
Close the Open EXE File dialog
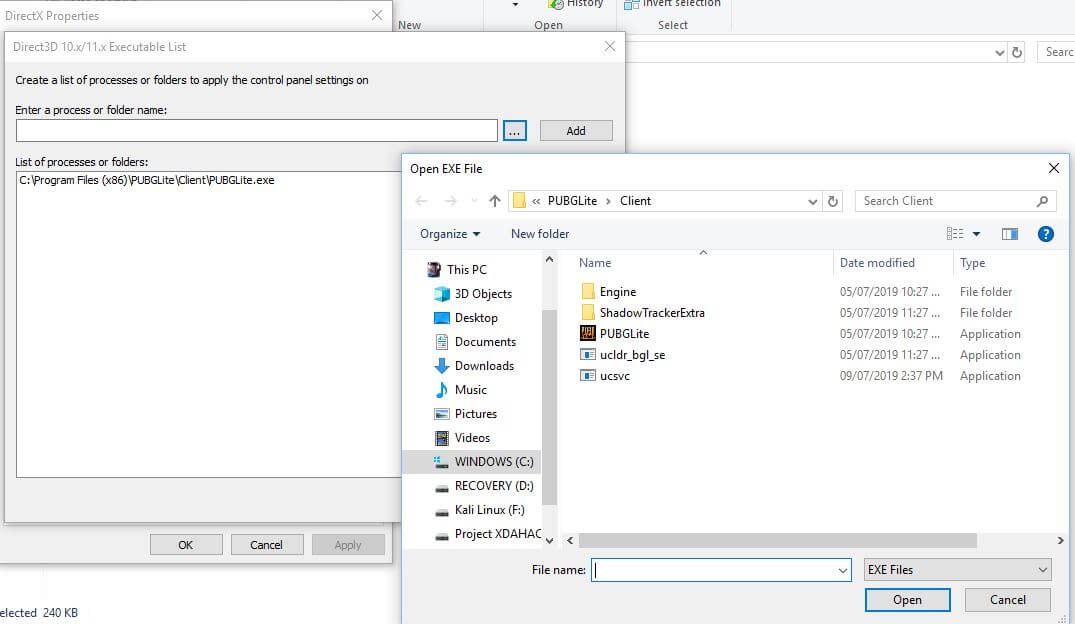(1054, 169)
